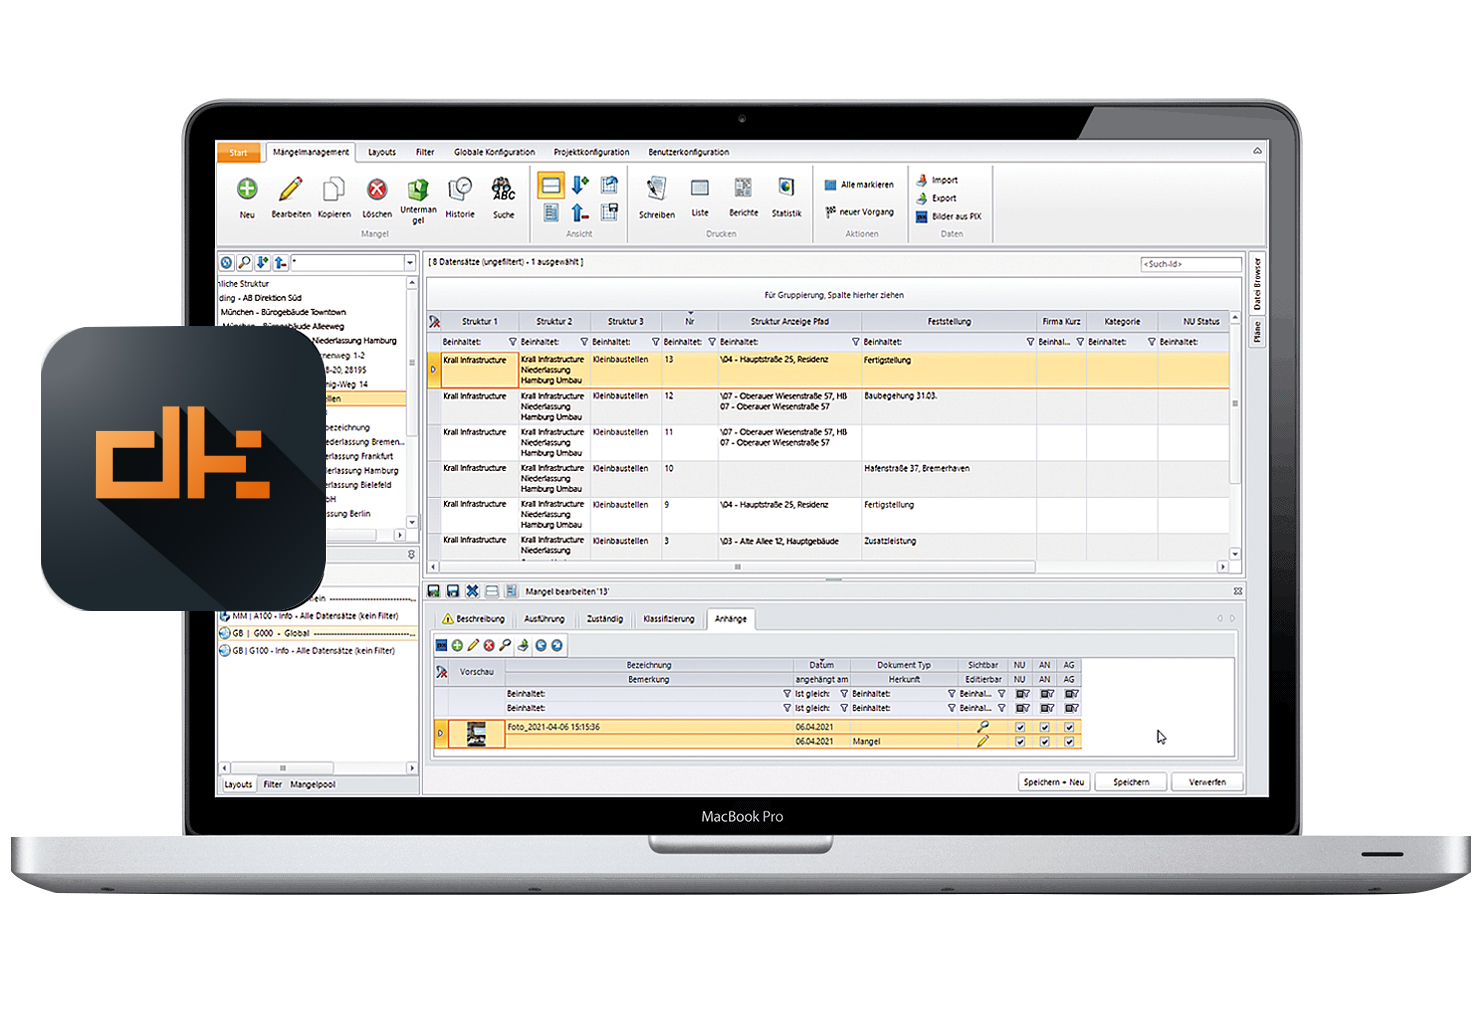This screenshot has width=1480, height=1020.
Task: Click the Speichern + Neu button
Action: tap(1053, 782)
